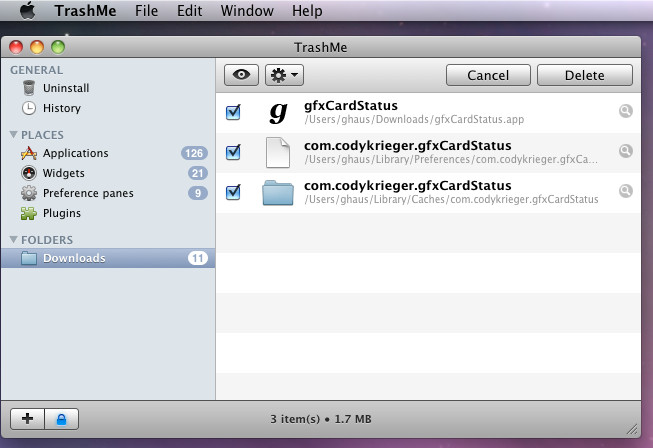The height and width of the screenshot is (448, 653).
Task: Reveal gfxCardStatus.app with magnifier icon
Action: (626, 111)
